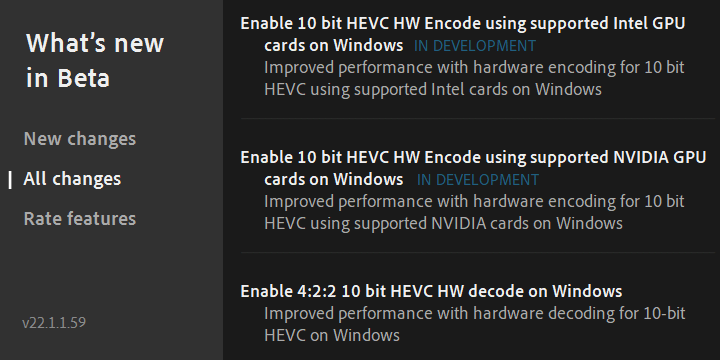Screen dimensions: 720x360
Task: Select the NVIDIA GPU HEVC Encode title
Action: point(473,168)
